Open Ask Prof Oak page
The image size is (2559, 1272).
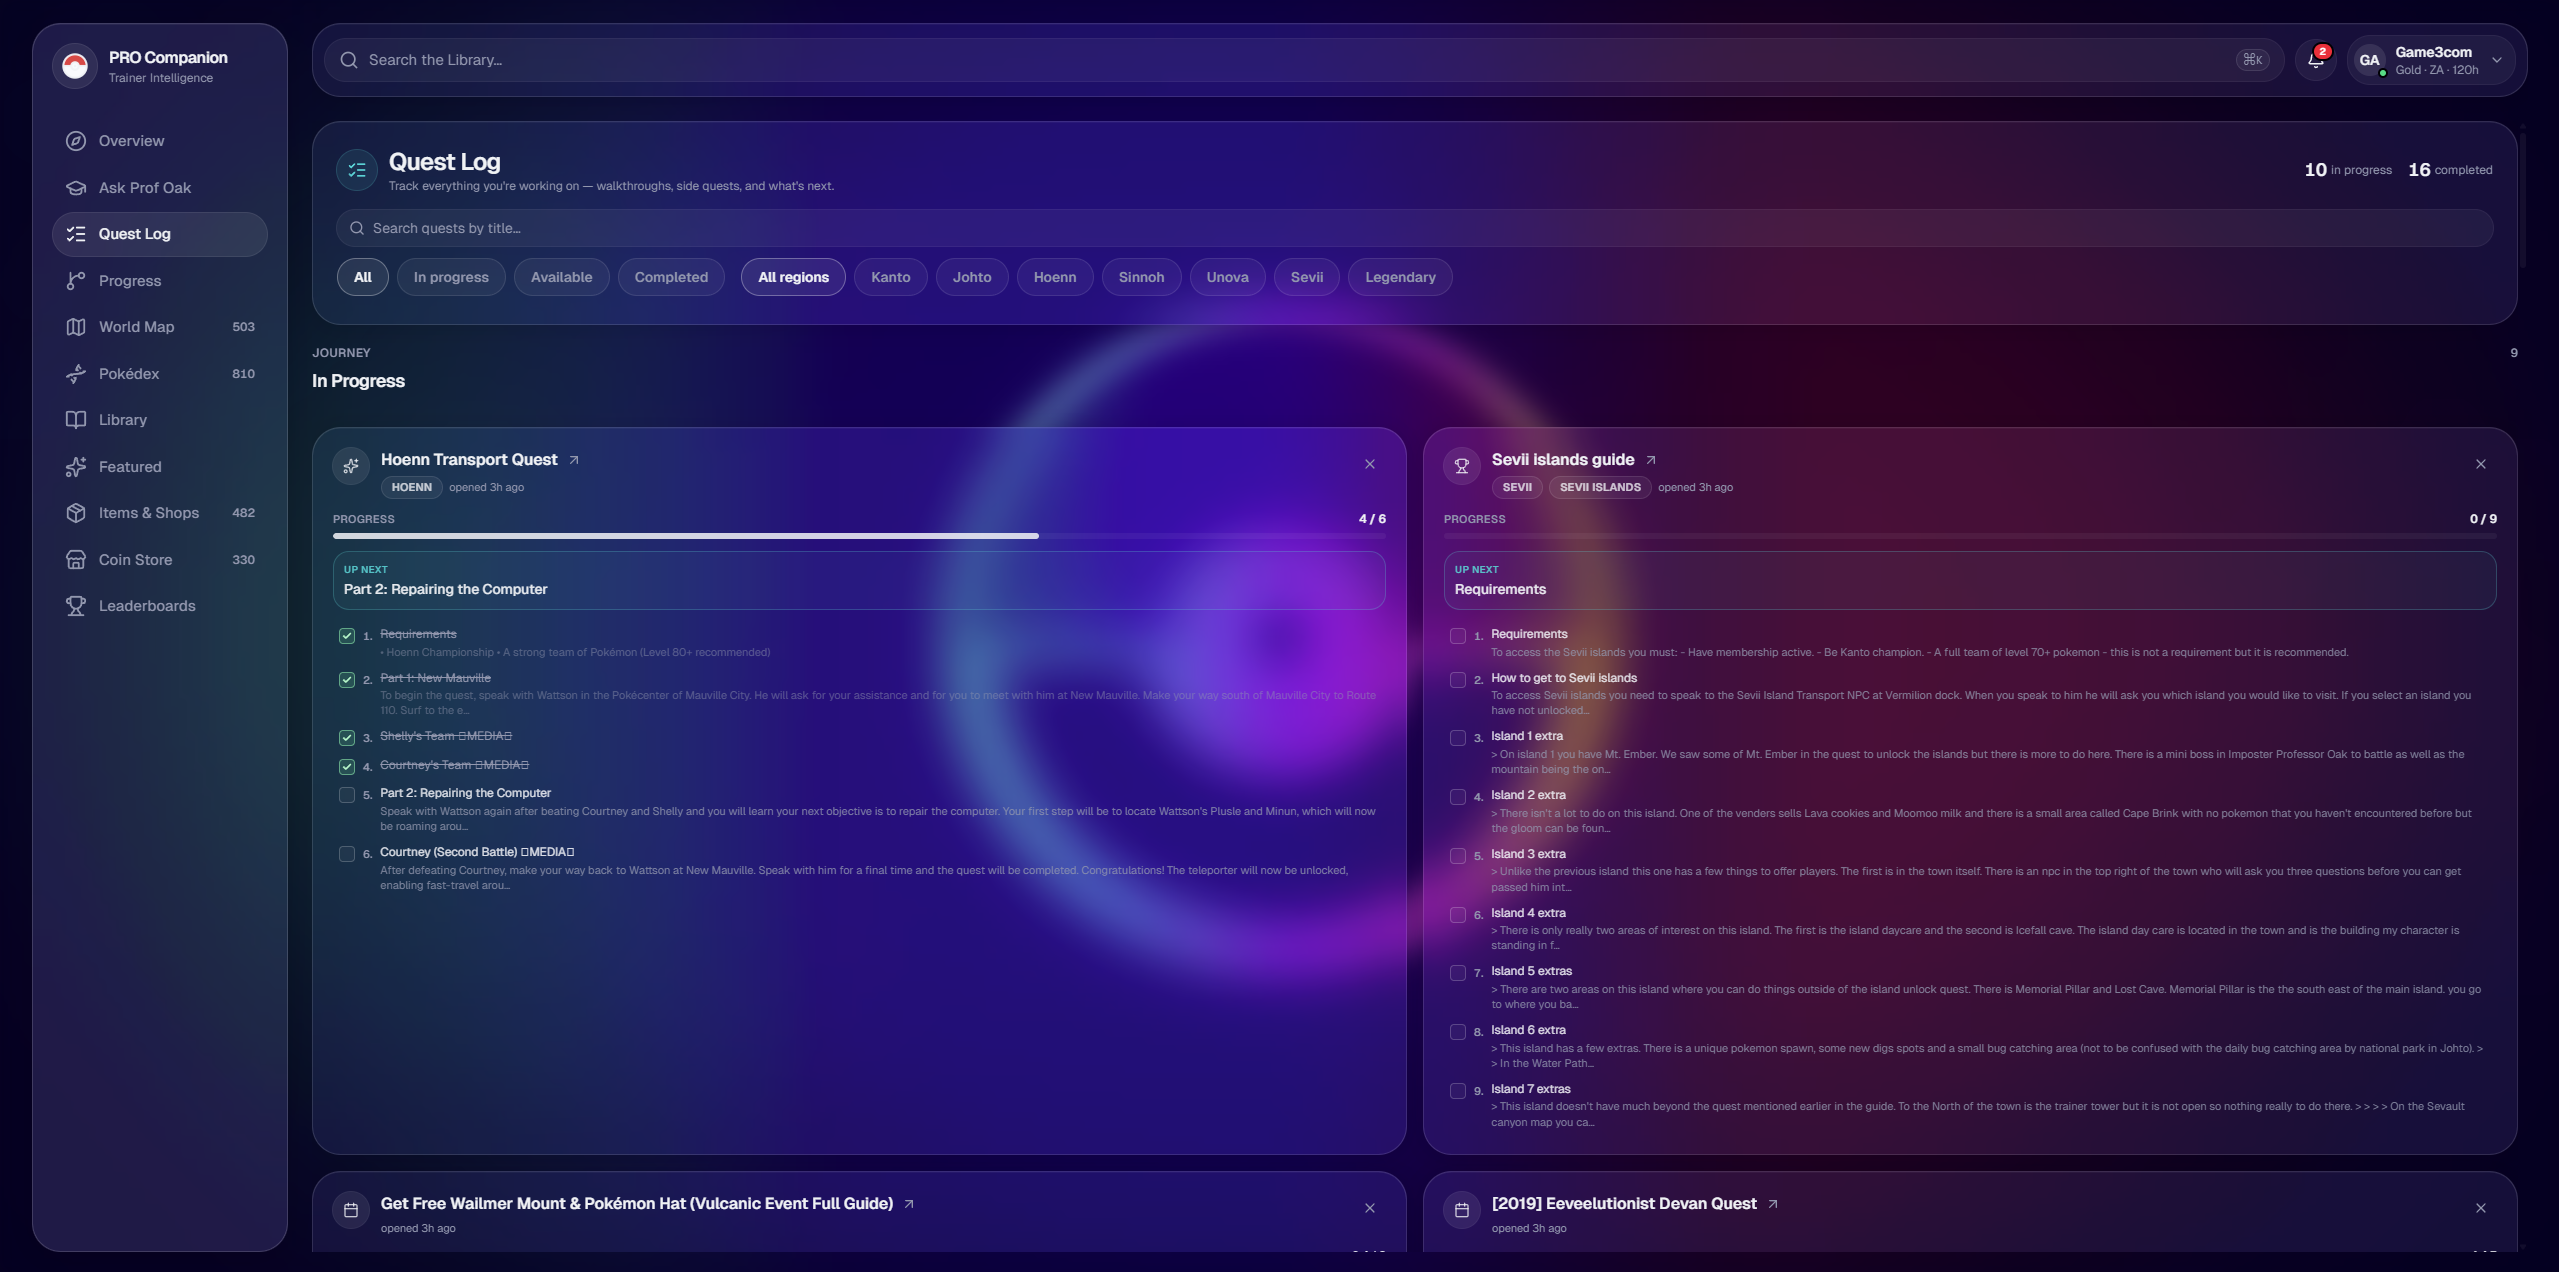(x=144, y=188)
